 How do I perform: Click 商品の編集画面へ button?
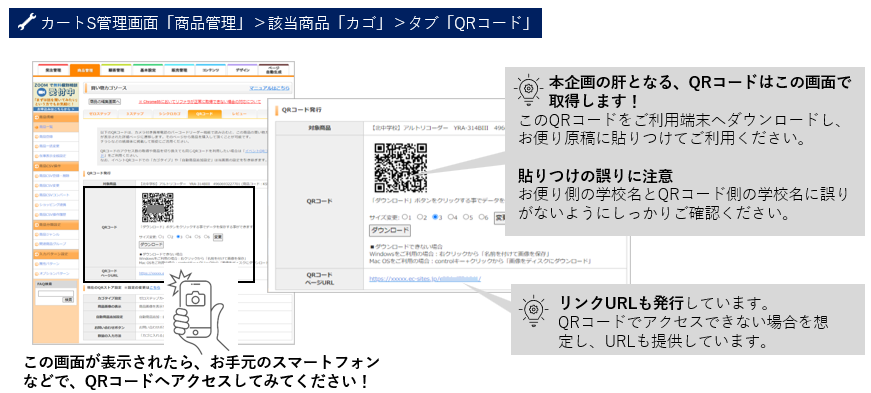point(104,101)
